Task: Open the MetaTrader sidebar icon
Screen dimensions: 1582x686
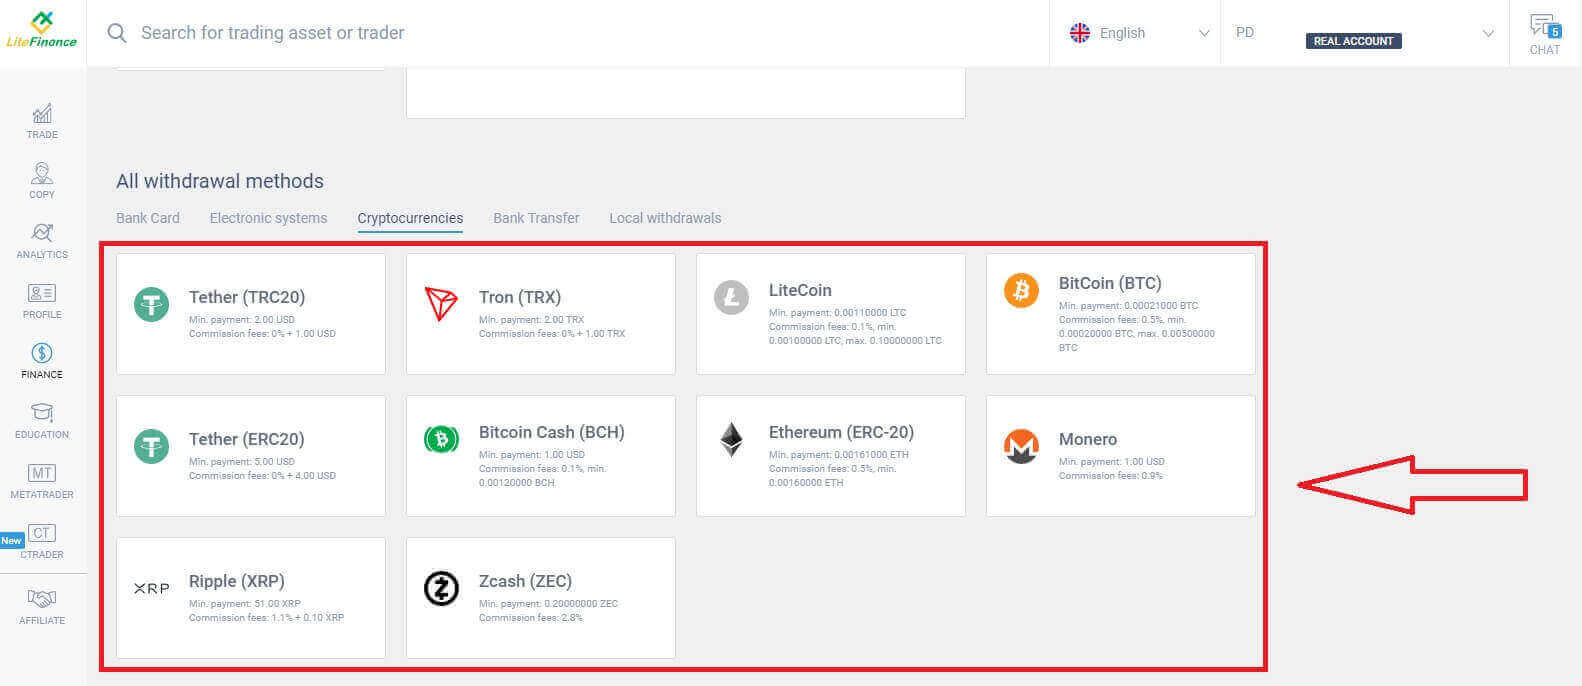Action: [42, 473]
